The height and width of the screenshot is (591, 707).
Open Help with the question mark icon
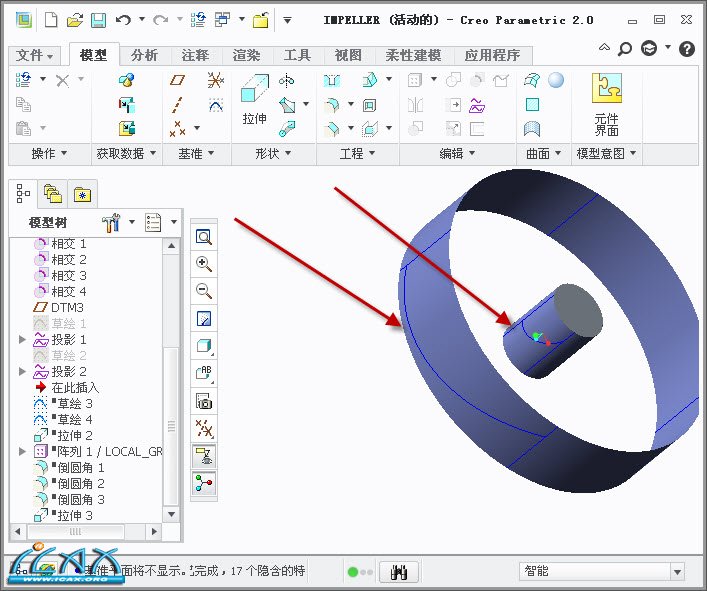686,48
